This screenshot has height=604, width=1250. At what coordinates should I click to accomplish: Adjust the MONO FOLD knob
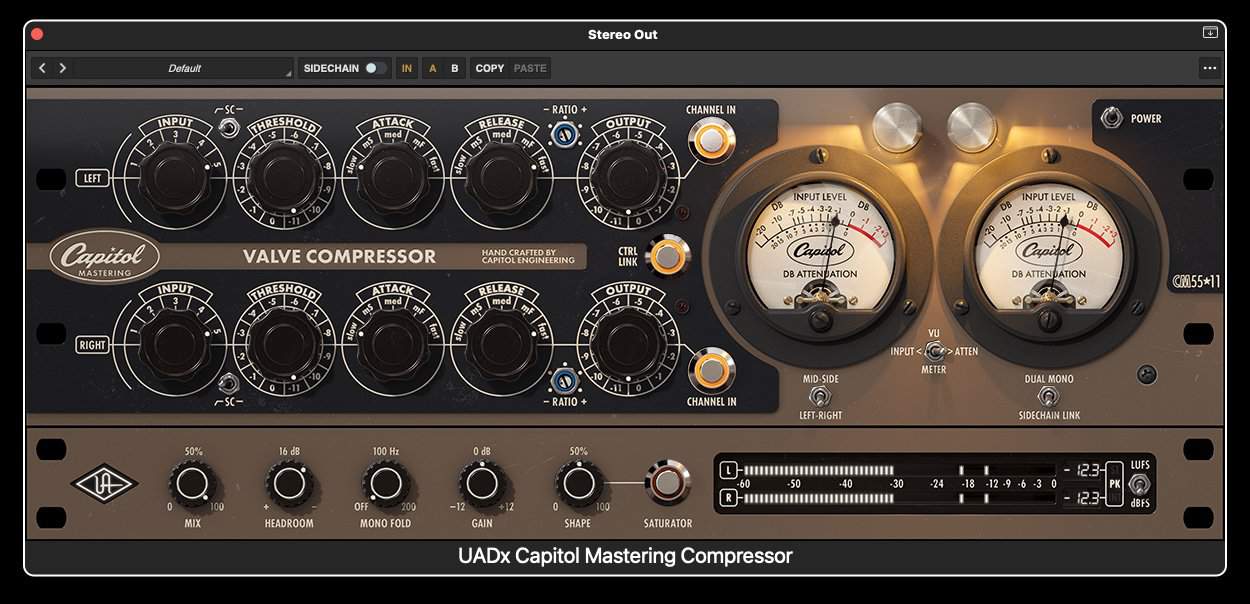coord(385,484)
